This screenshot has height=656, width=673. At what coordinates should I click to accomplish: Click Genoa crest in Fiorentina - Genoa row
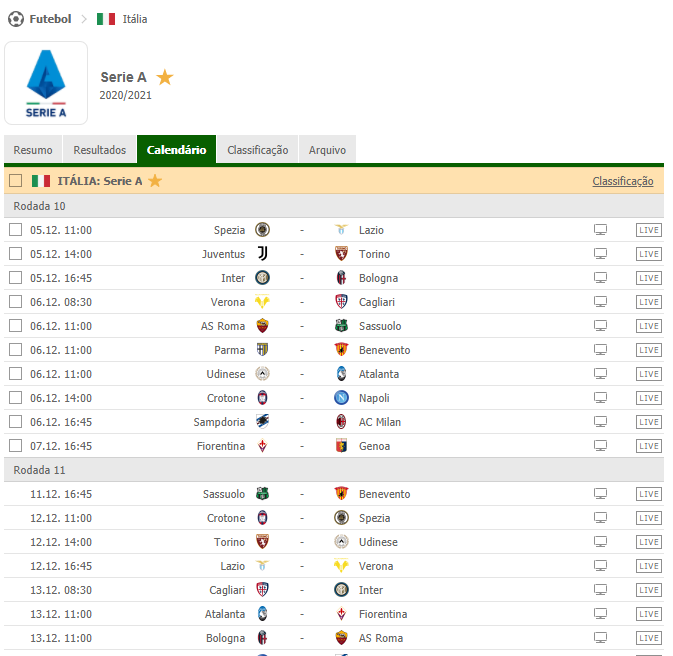tap(341, 446)
